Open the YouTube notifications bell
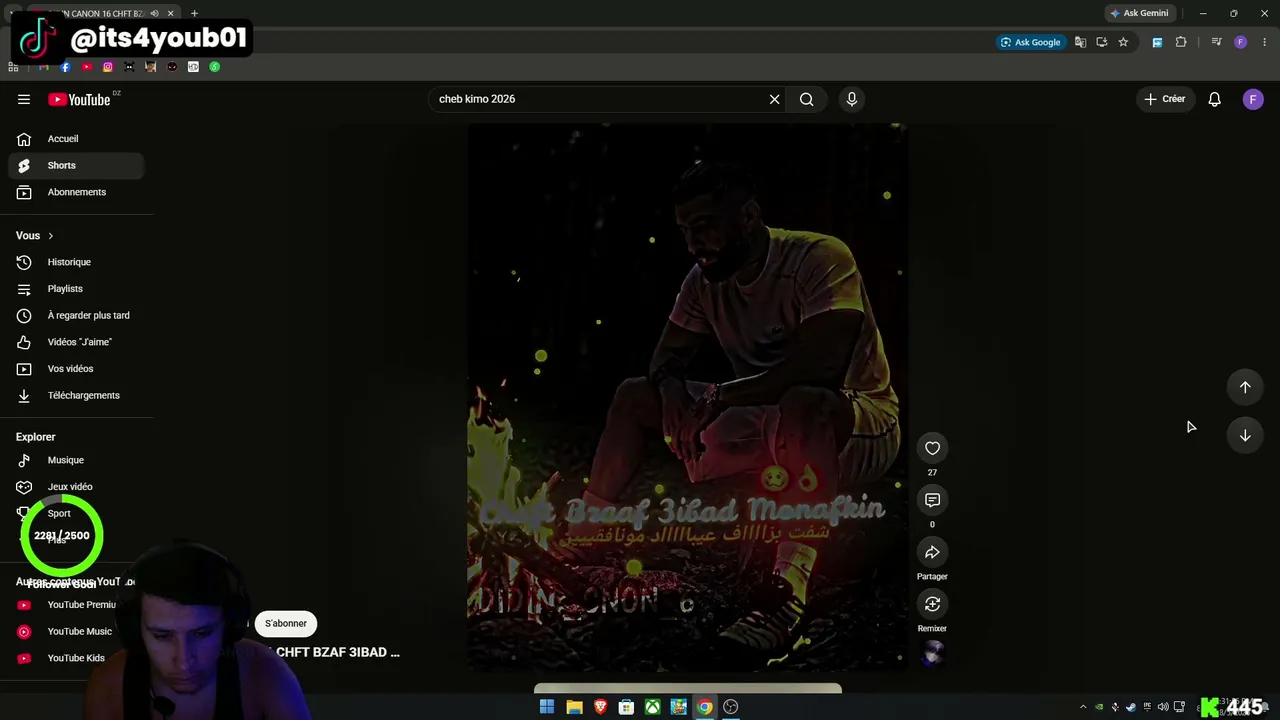 [1214, 99]
